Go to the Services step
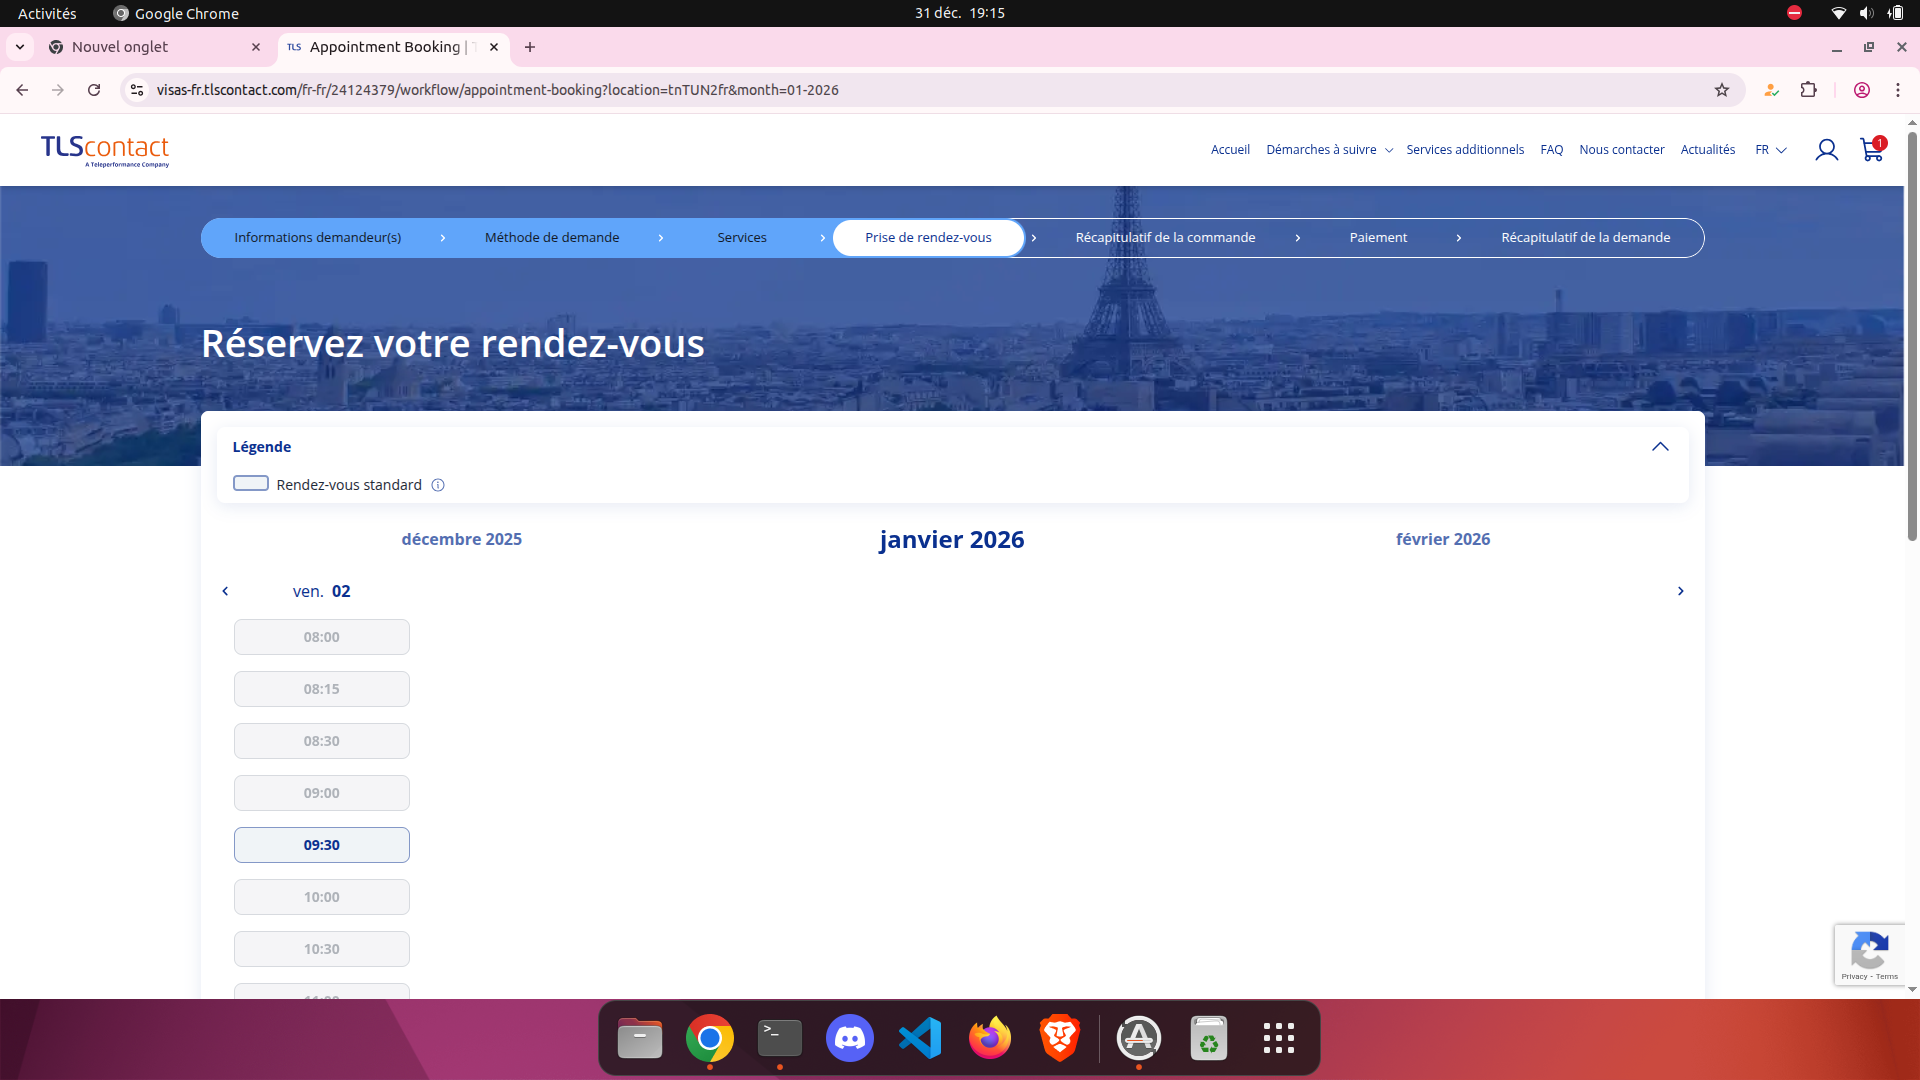 [742, 238]
